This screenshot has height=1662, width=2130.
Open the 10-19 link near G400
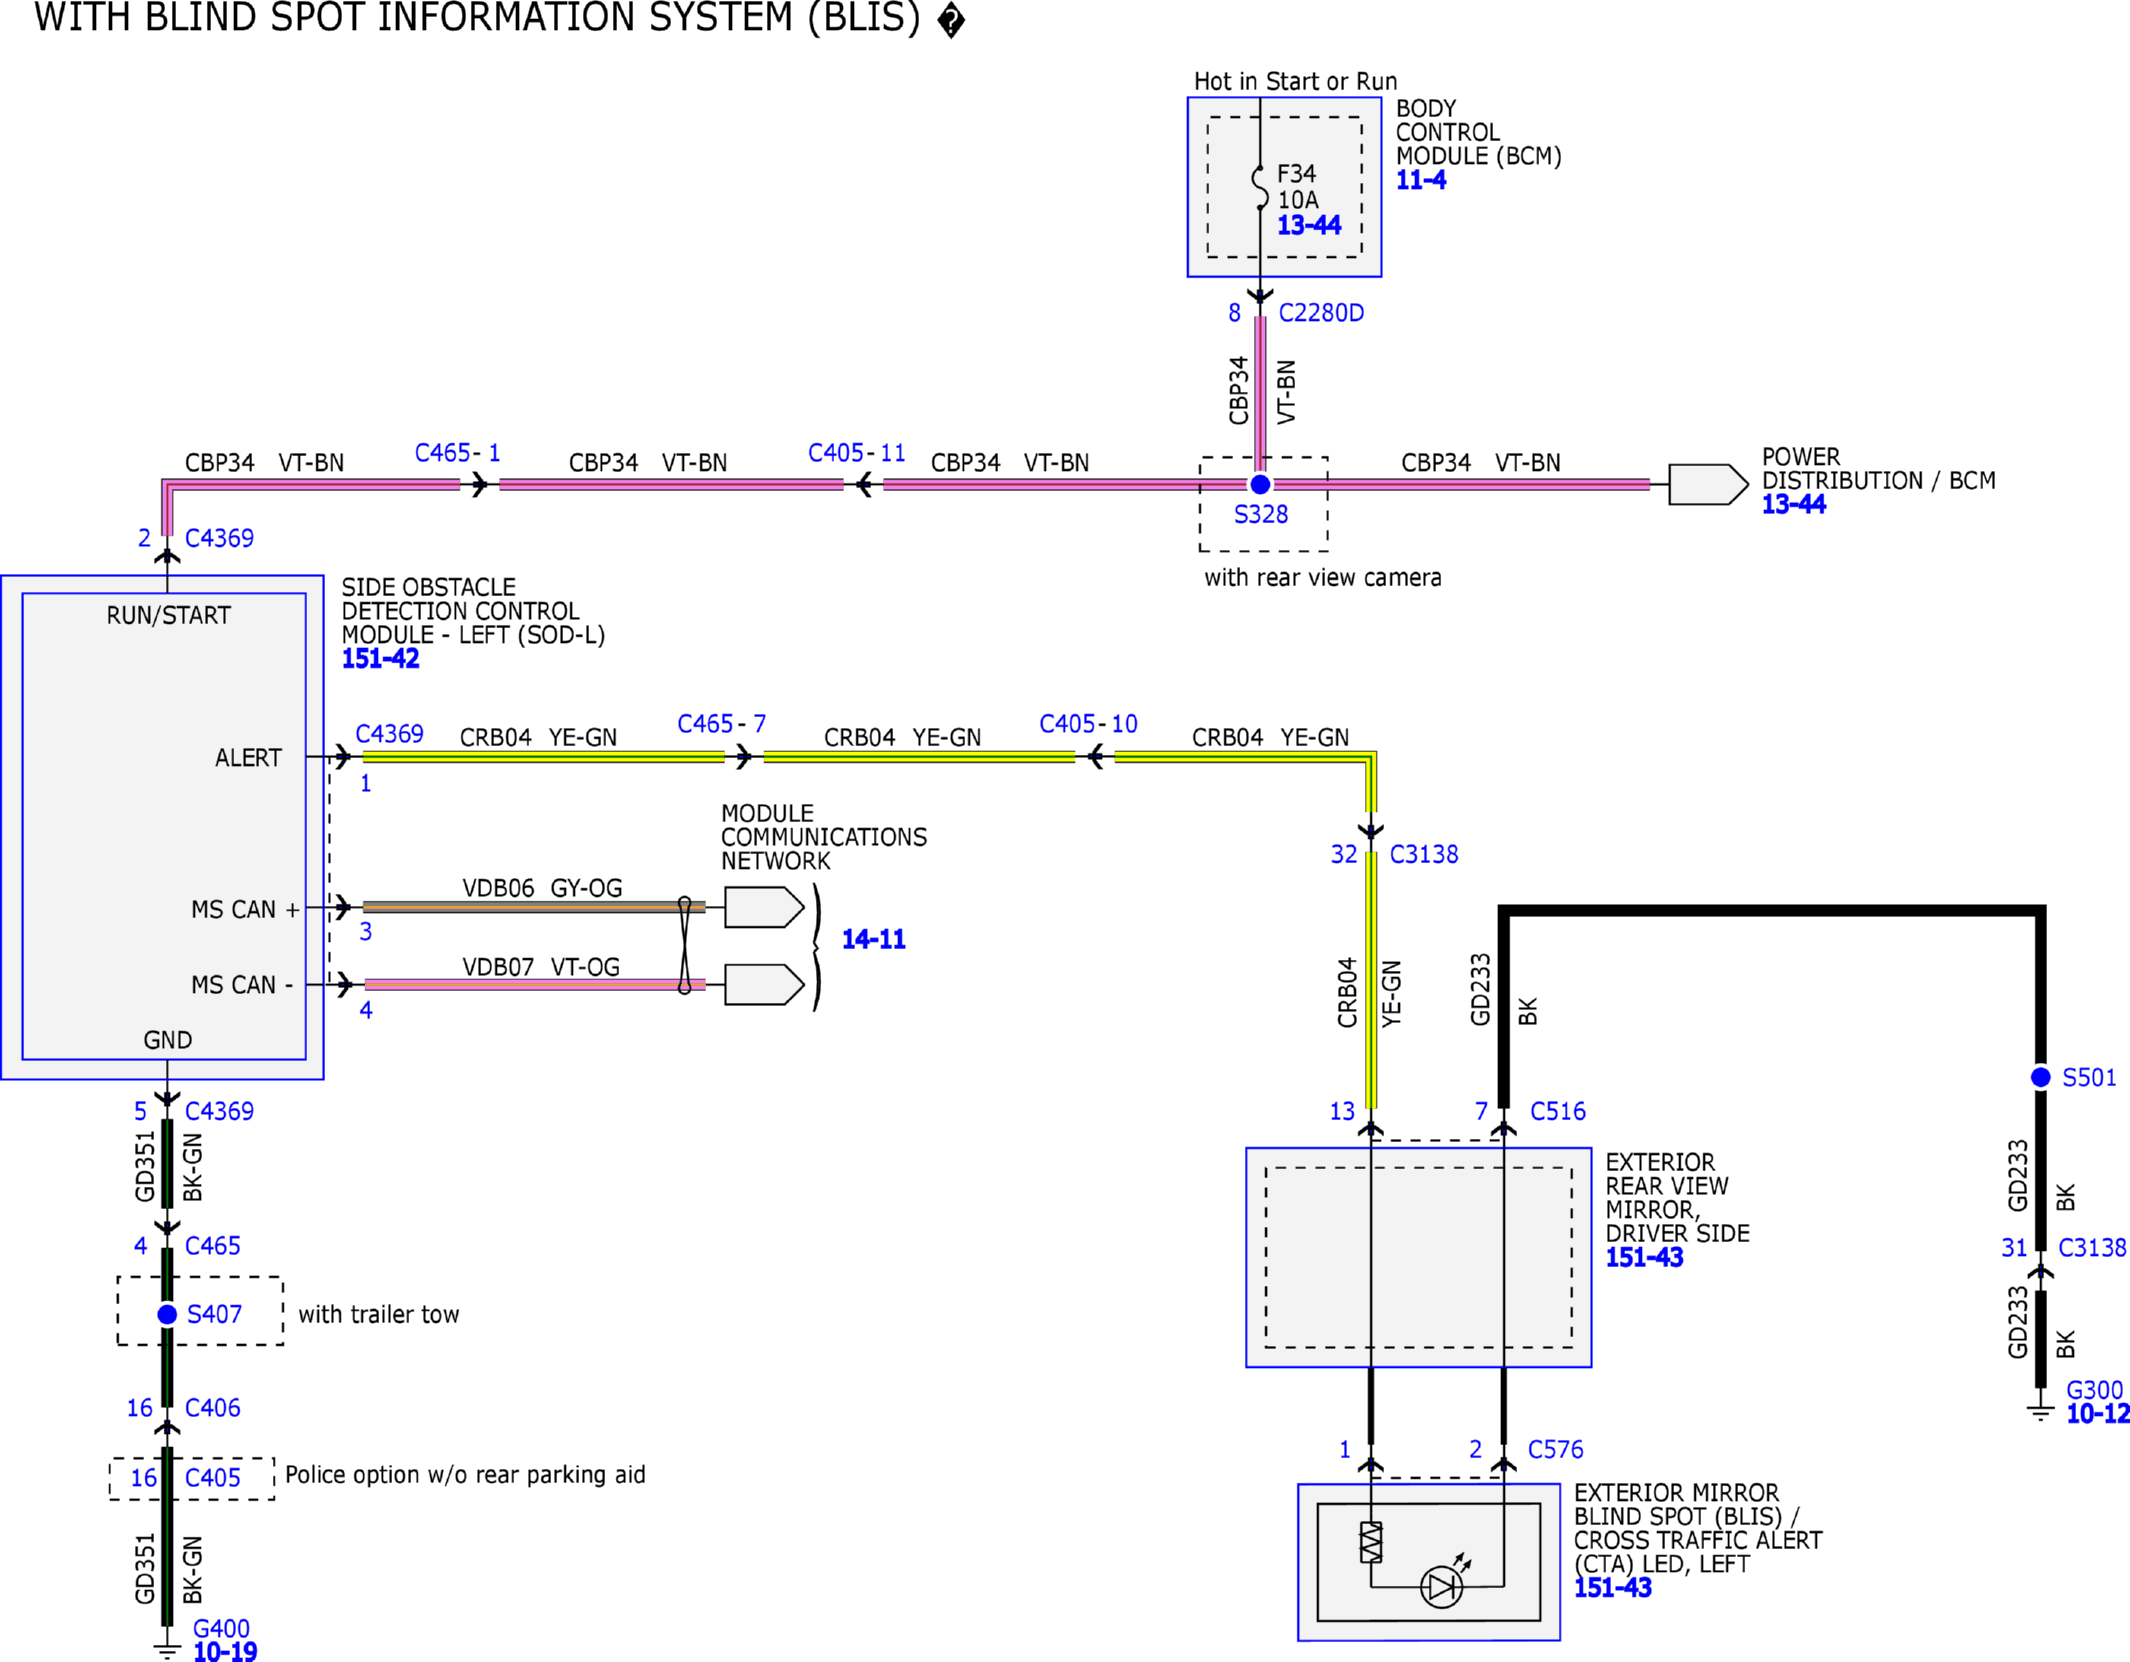[224, 1651]
